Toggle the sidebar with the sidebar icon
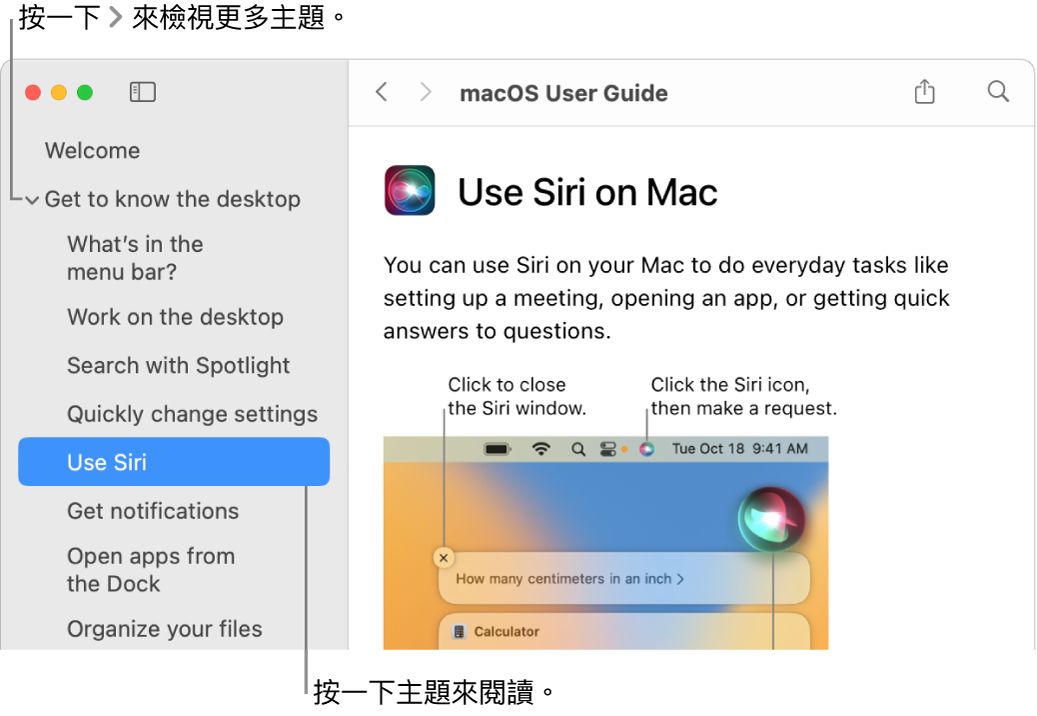This screenshot has height=716, width=1037. pyautogui.click(x=142, y=92)
